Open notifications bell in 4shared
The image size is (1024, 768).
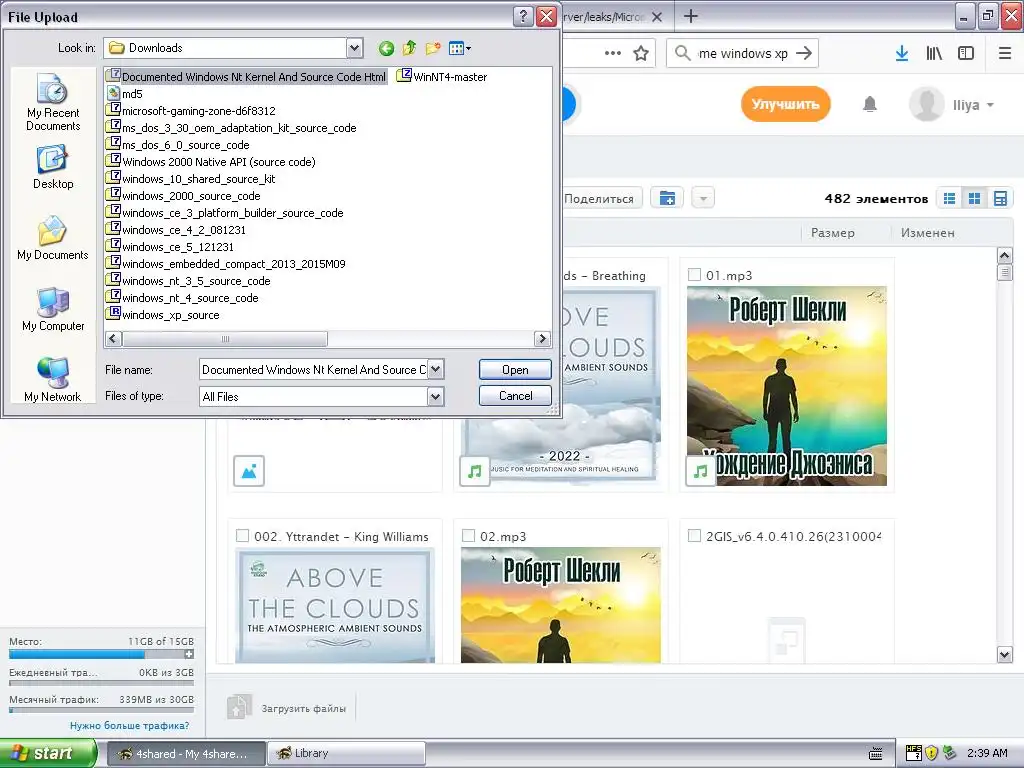[x=869, y=104]
